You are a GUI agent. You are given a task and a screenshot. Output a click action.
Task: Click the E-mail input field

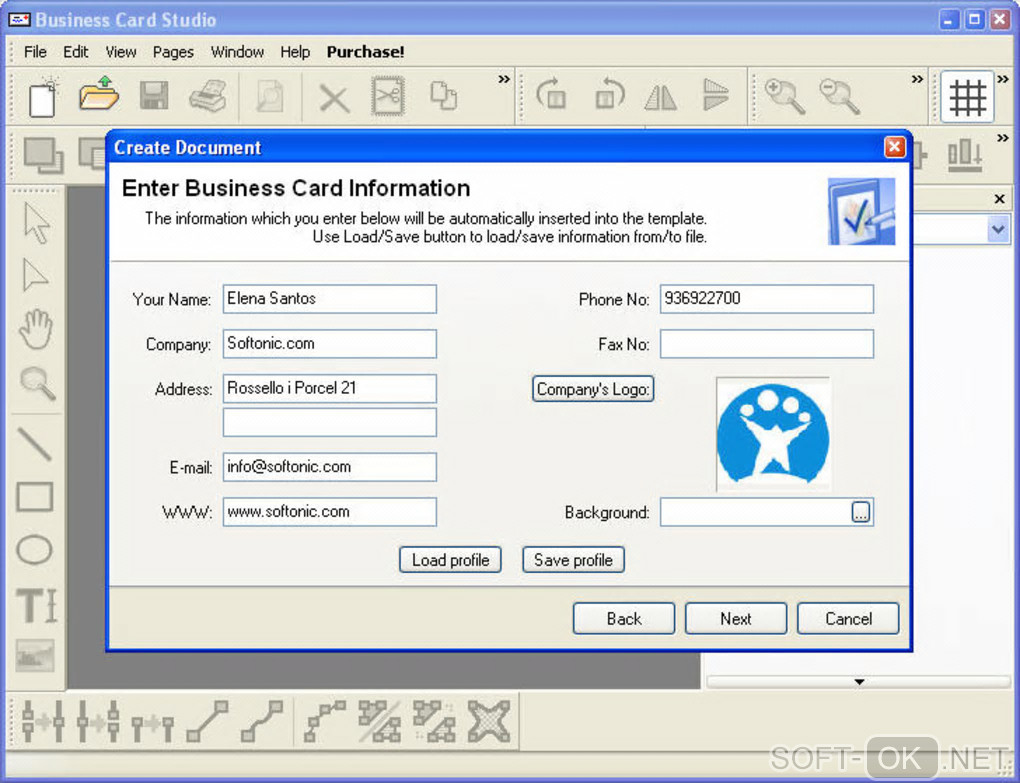[330, 467]
